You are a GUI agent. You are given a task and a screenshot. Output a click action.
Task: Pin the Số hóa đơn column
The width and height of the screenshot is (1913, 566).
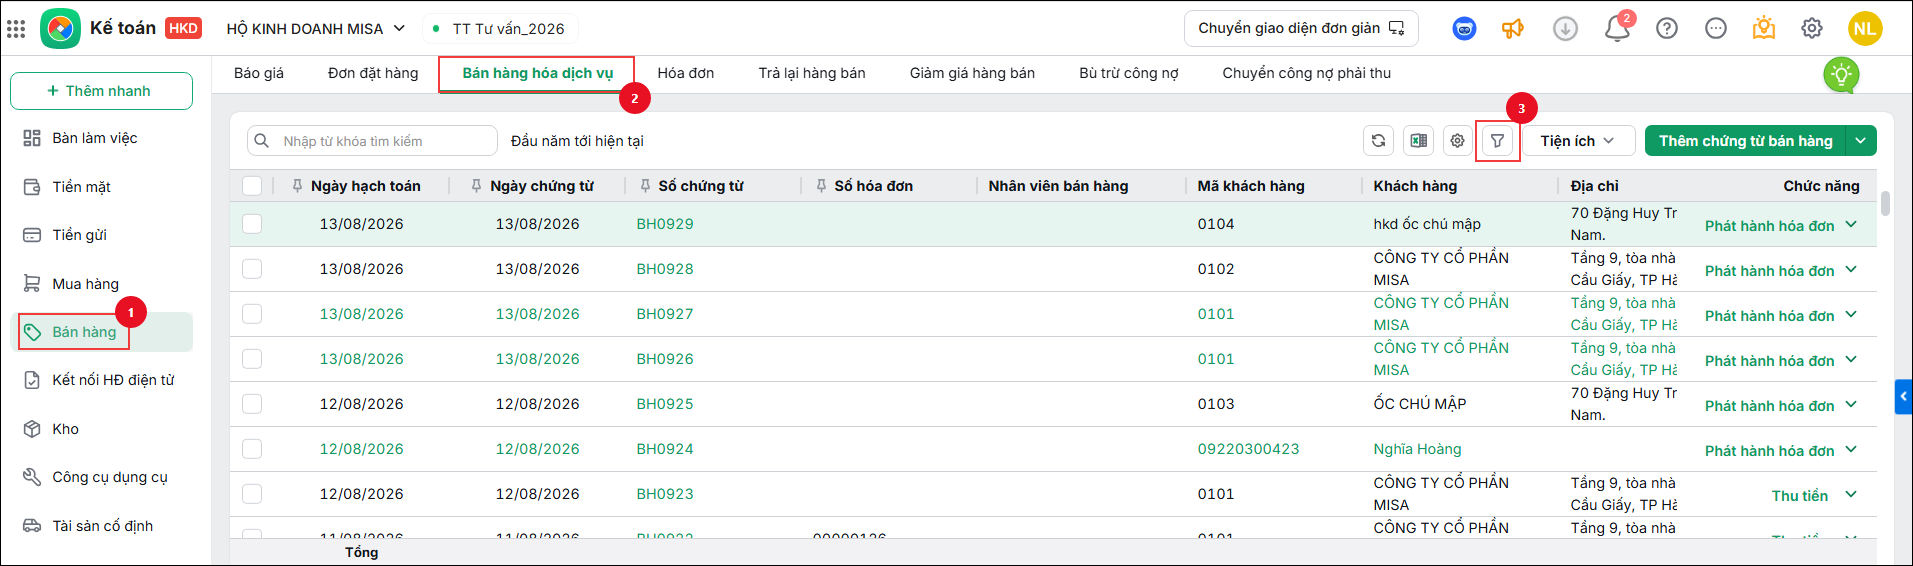821,186
